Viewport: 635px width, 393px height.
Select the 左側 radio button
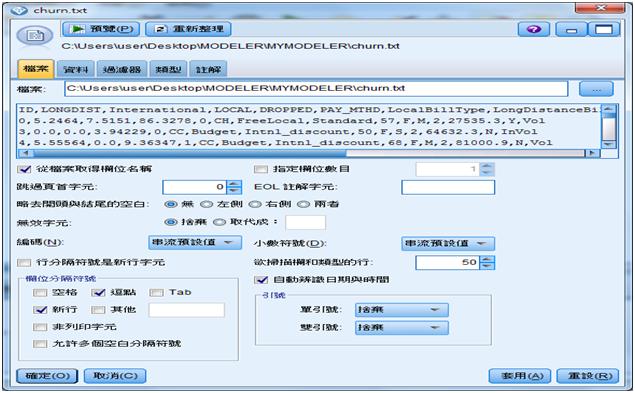point(207,204)
